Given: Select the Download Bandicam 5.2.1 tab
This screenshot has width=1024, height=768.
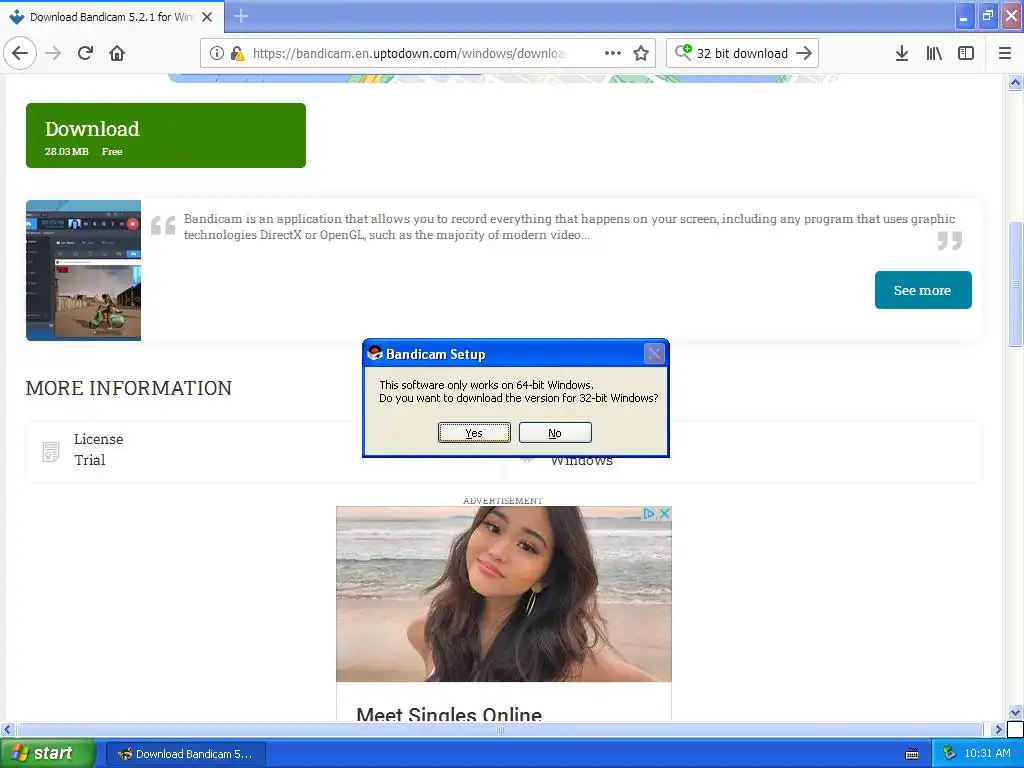Looking at the screenshot, I should tap(112, 17).
